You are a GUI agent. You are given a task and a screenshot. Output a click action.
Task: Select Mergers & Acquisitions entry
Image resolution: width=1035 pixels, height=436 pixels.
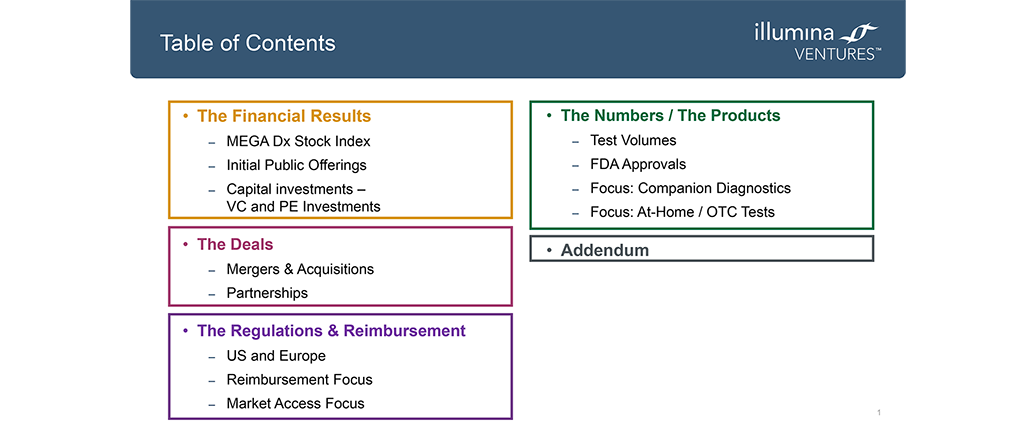300,269
